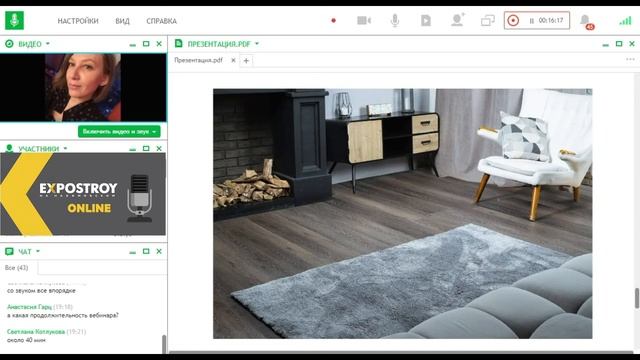This screenshot has width=640, height=360.
Task: Click the invite participant icon
Action: pyautogui.click(x=458, y=20)
